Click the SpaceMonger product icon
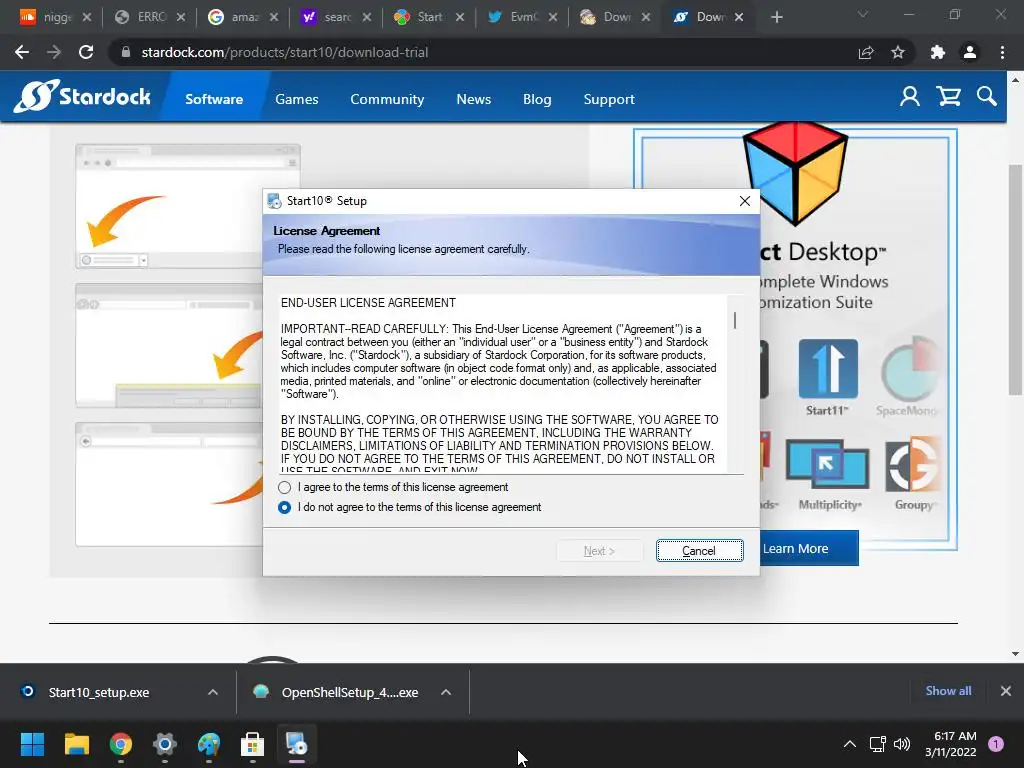This screenshot has height=768, width=1024. (x=910, y=370)
